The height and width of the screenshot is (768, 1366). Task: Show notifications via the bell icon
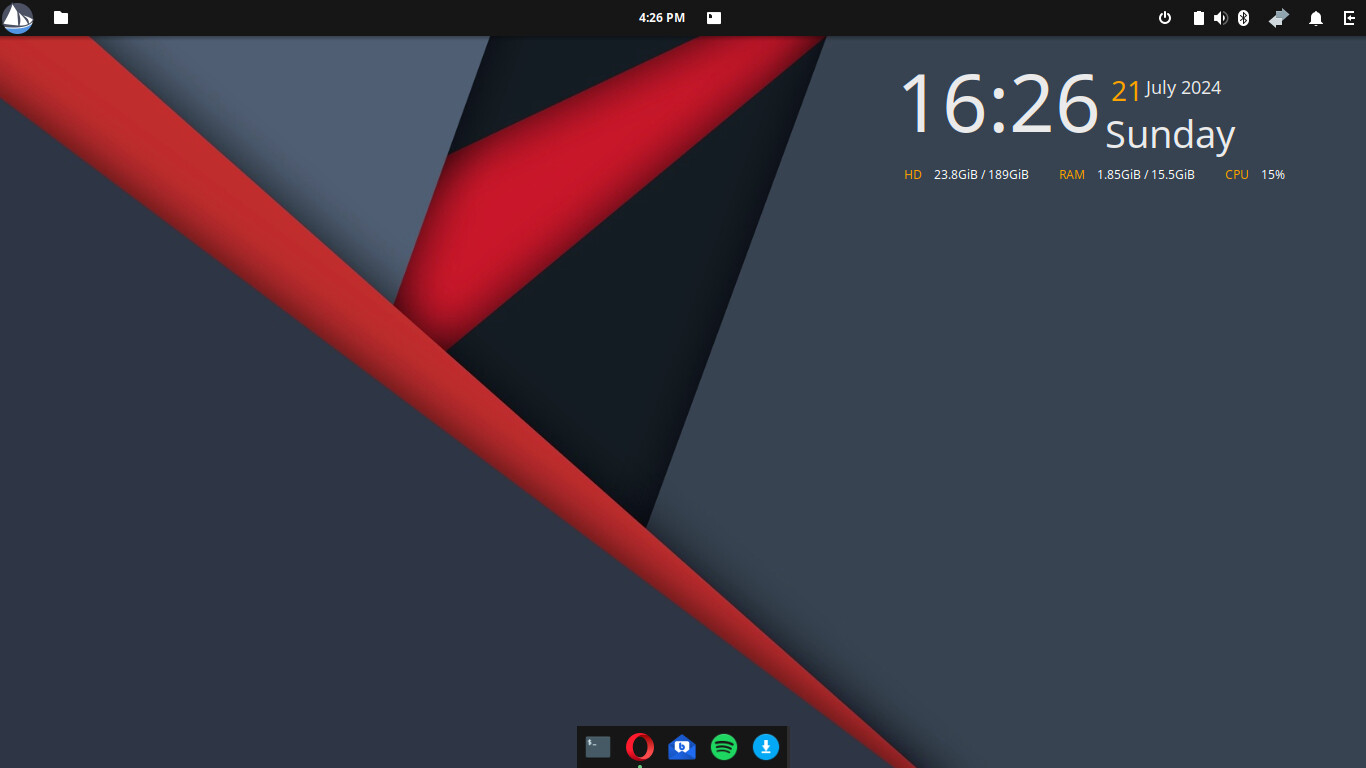click(1316, 18)
